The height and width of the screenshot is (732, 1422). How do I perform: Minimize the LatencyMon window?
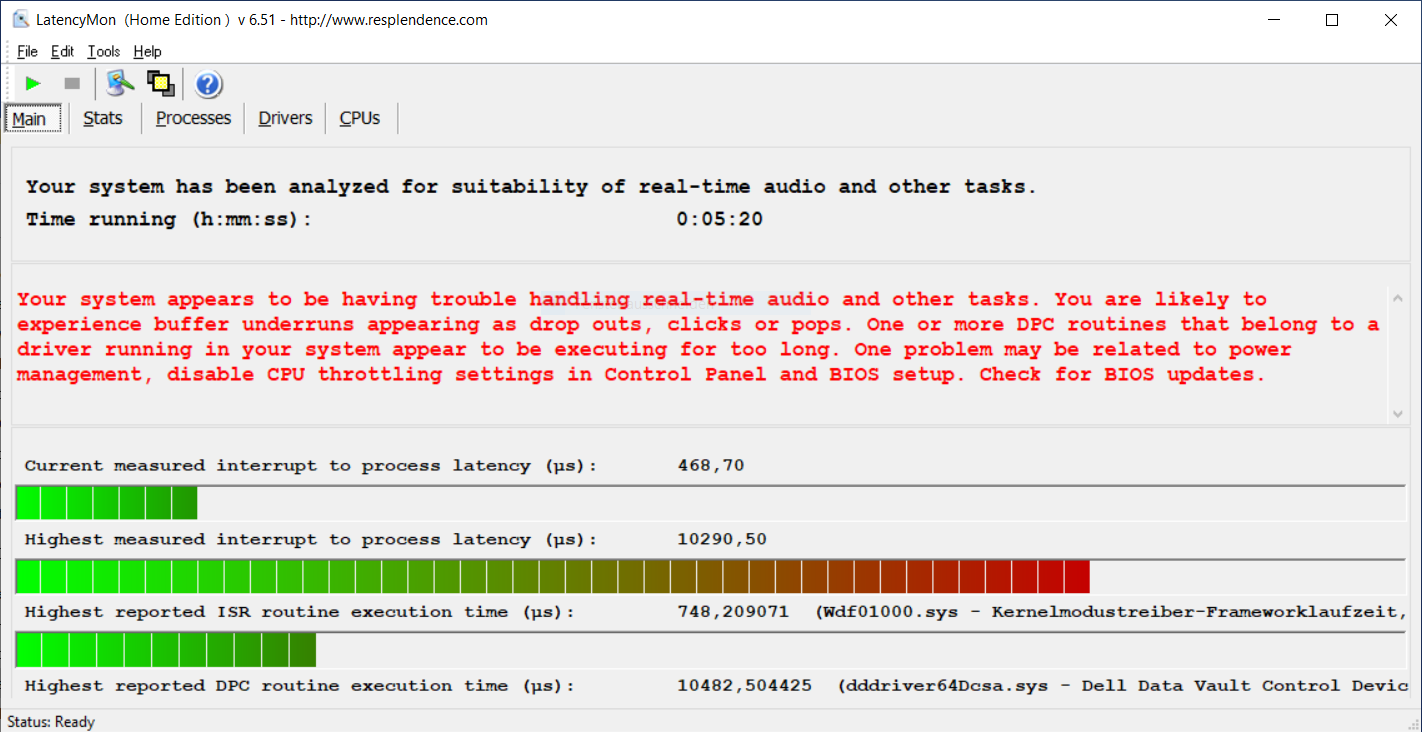tap(1273, 20)
